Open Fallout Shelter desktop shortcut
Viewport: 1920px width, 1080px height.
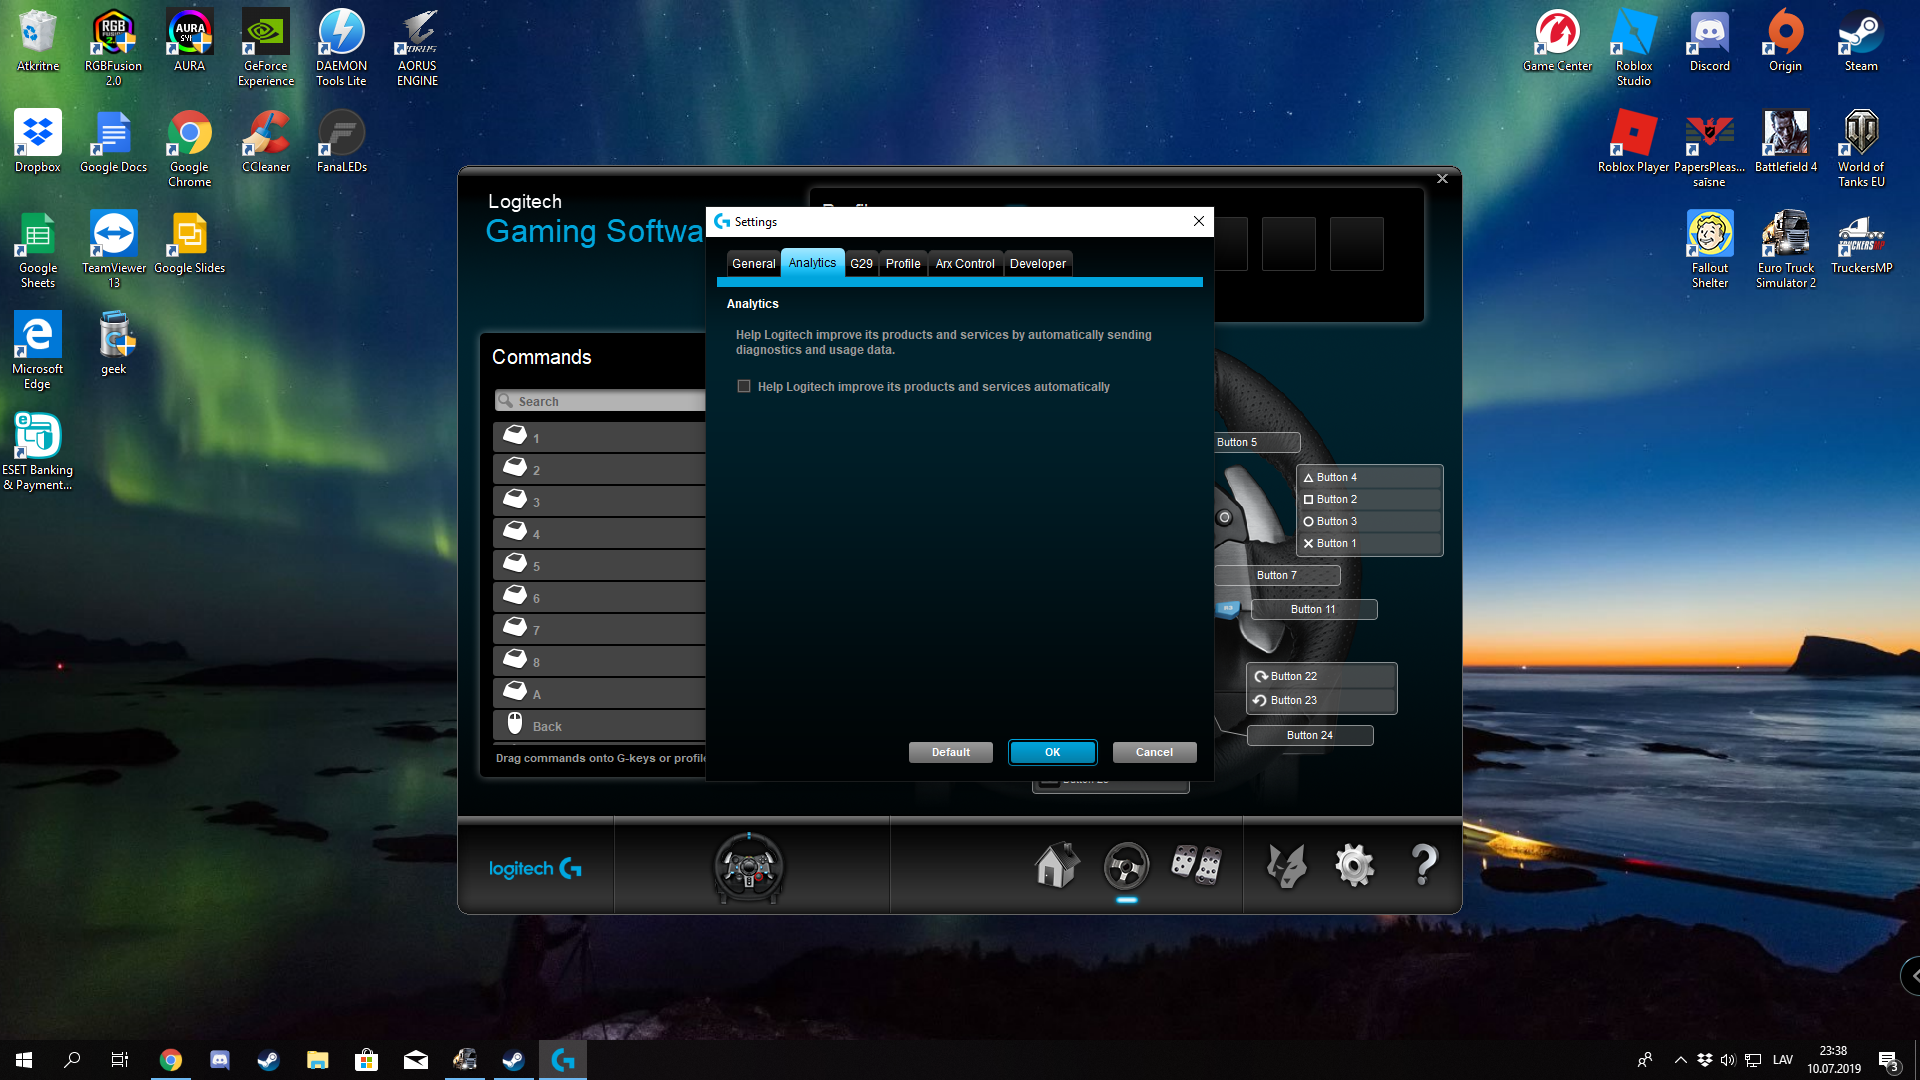click(1709, 249)
